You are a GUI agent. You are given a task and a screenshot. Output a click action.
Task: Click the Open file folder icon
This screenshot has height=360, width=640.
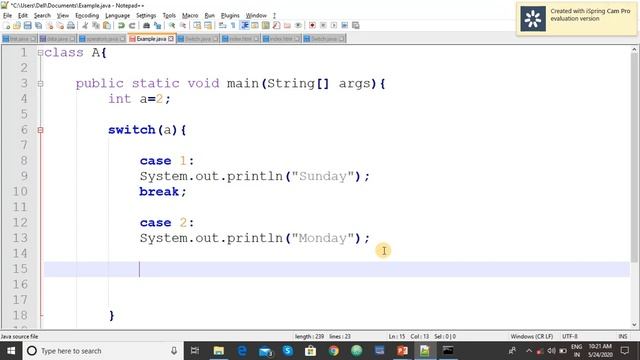coord(17,25)
